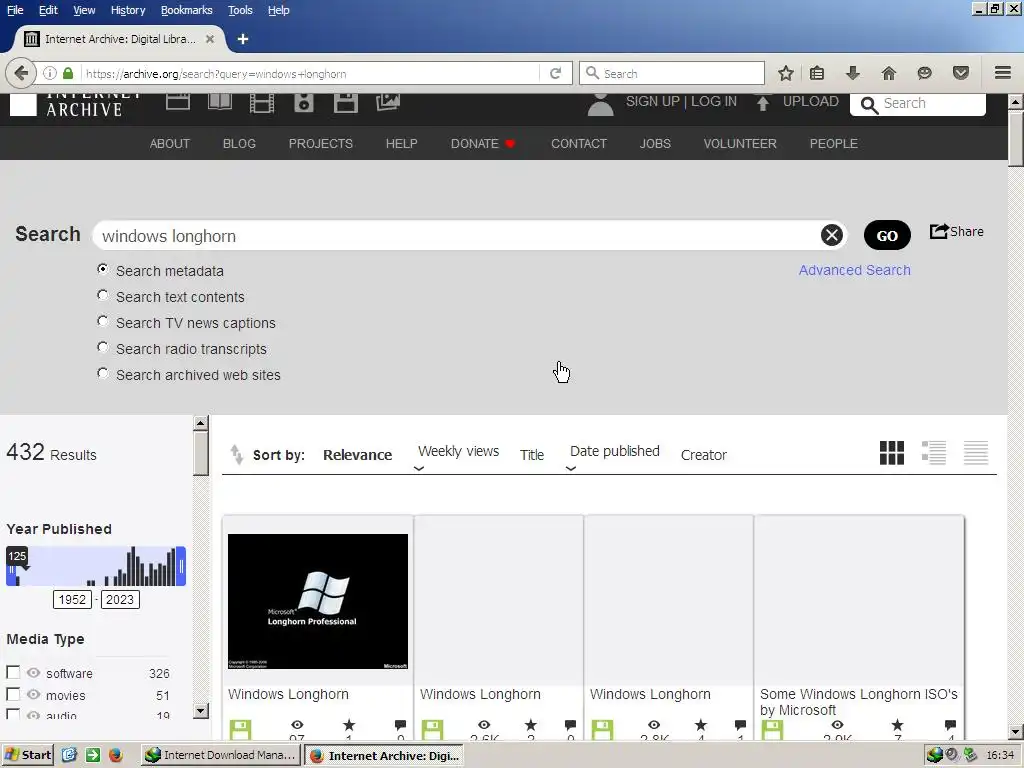Go to Firefox home page icon
Screen dimensions: 1024x768
(889, 73)
